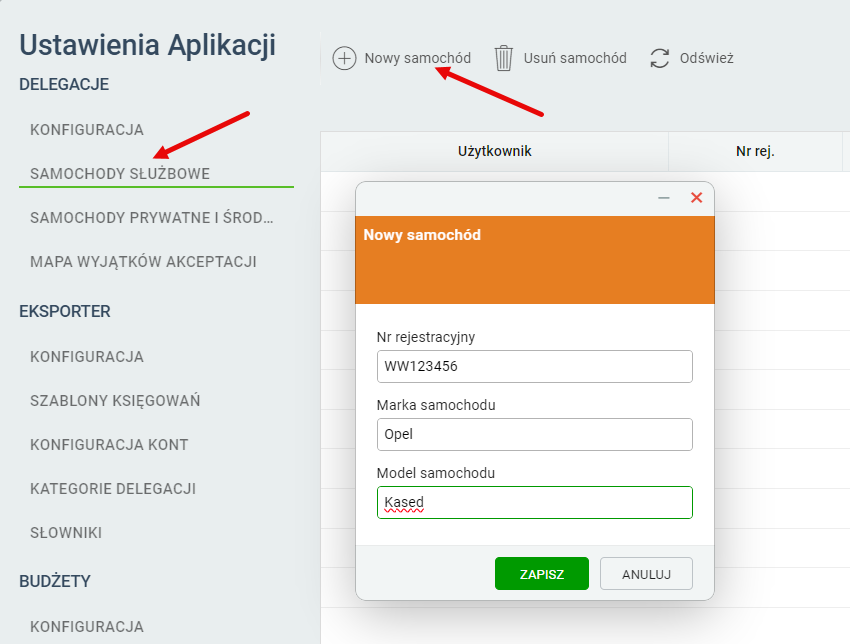Focus the Nr rejestracyjny field
Viewport: 850px width, 644px height.
point(535,366)
